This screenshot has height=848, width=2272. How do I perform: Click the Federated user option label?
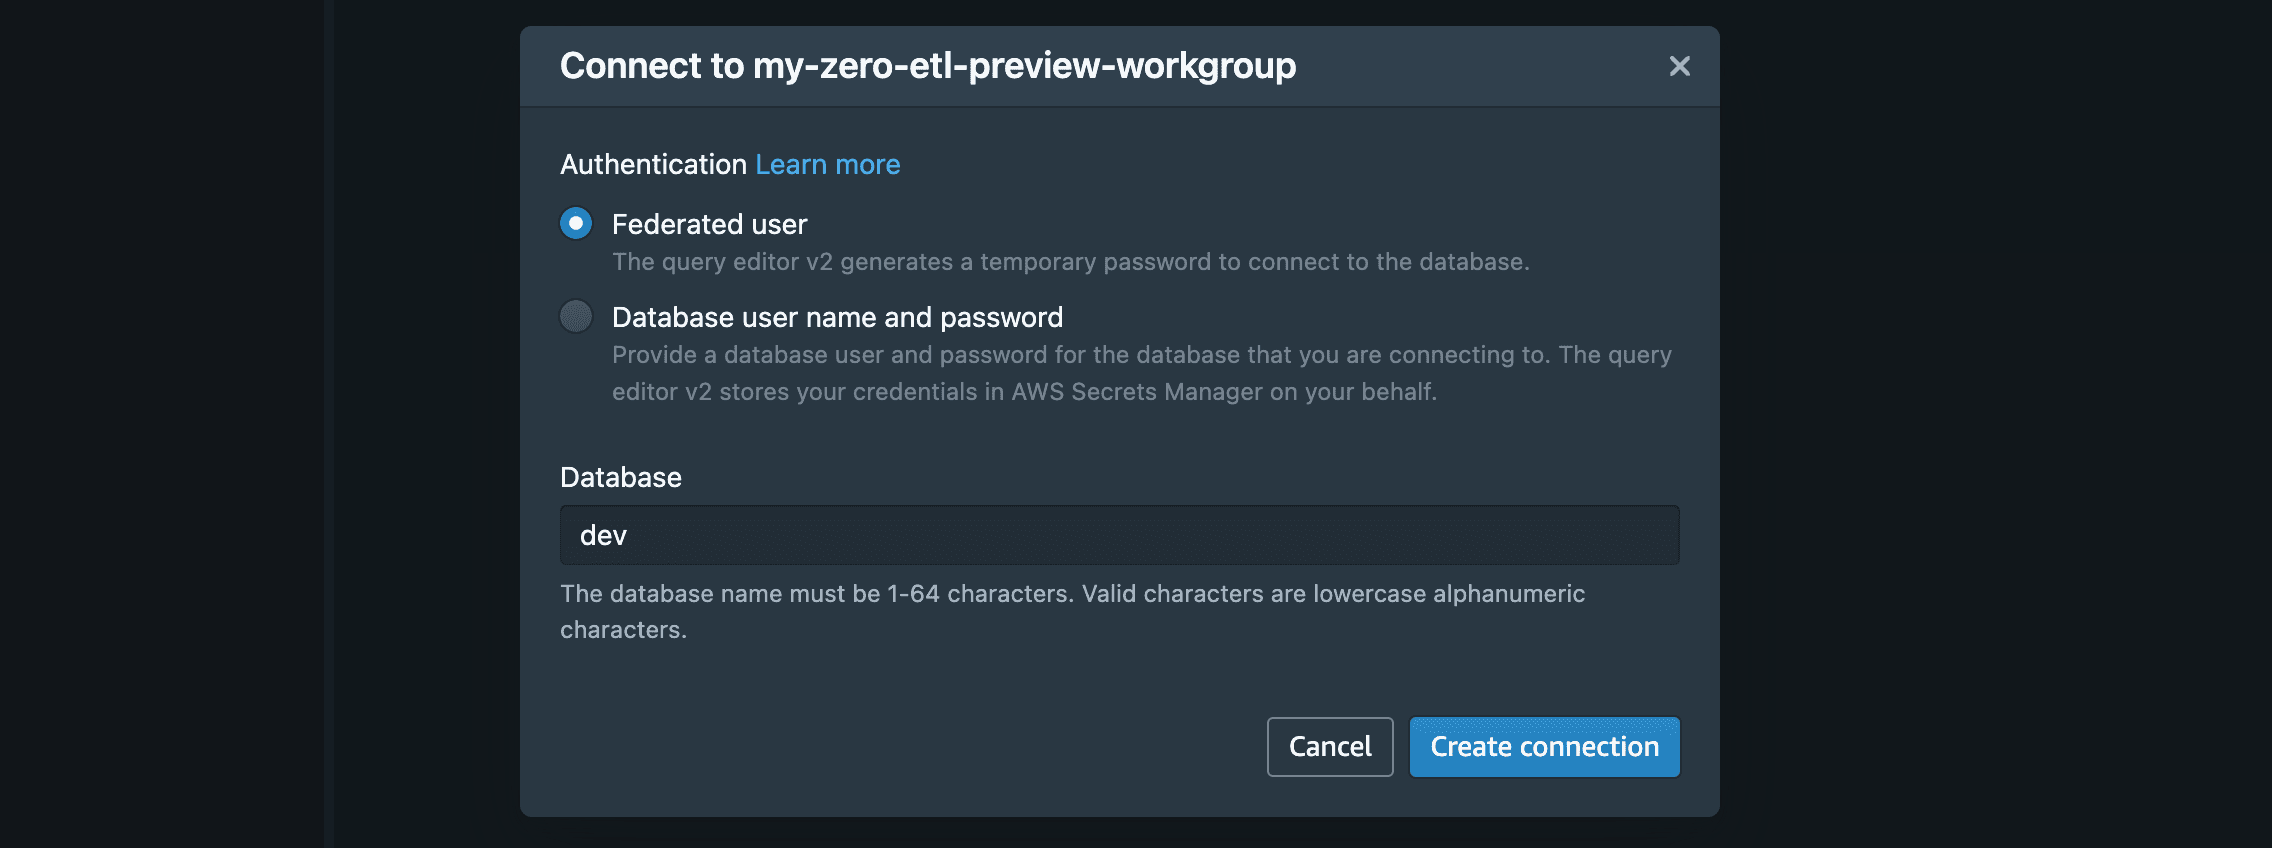point(709,224)
